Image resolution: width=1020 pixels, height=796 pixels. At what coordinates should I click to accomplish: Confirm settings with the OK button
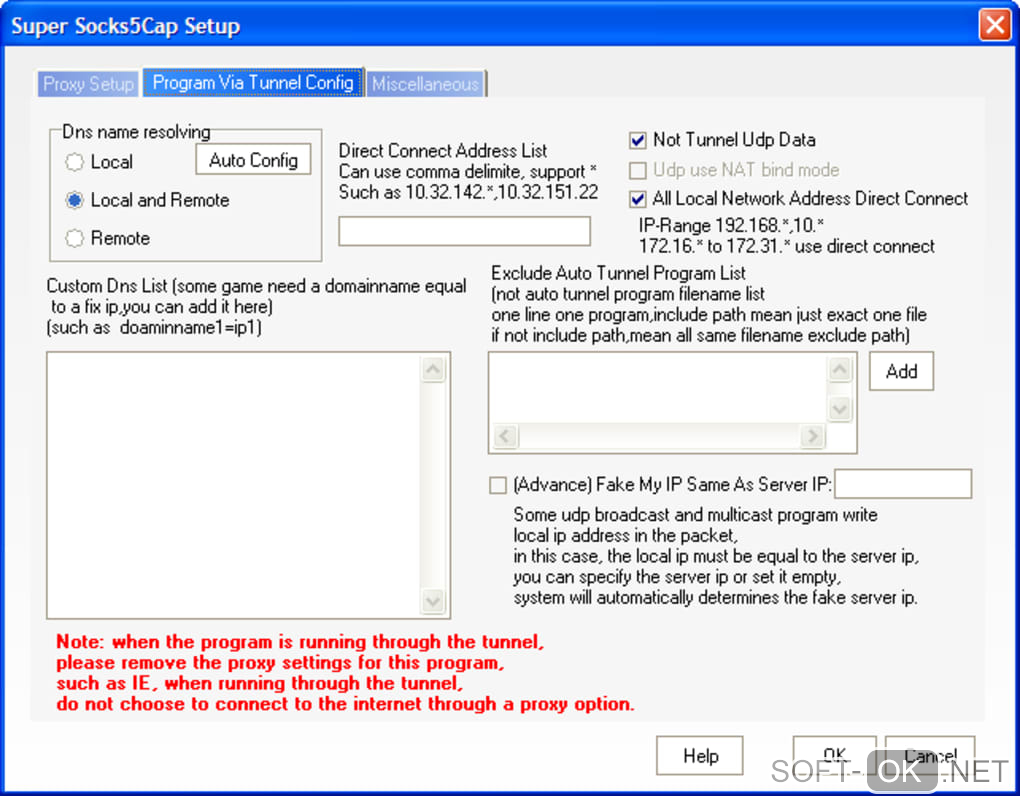click(834, 755)
